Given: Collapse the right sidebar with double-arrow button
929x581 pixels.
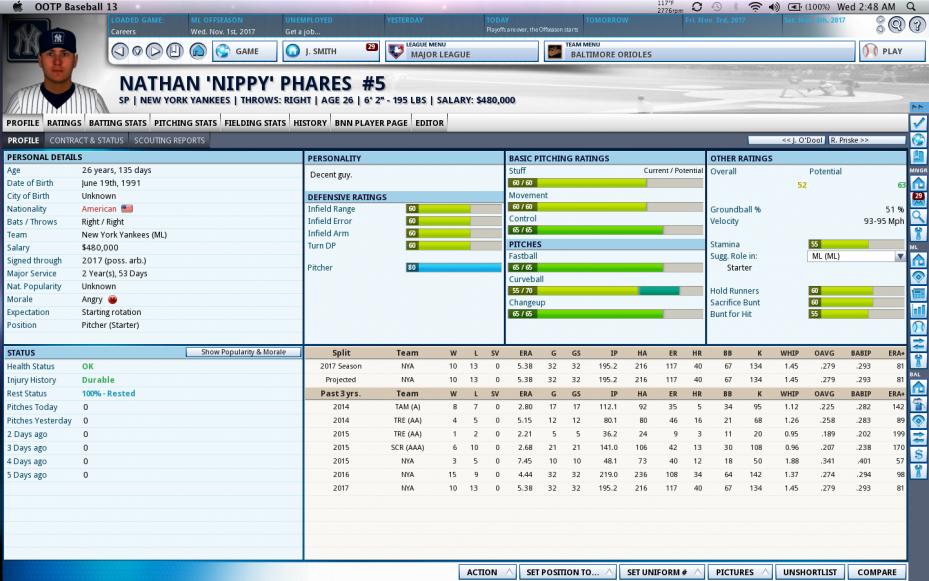Looking at the screenshot, I should 918,107.
